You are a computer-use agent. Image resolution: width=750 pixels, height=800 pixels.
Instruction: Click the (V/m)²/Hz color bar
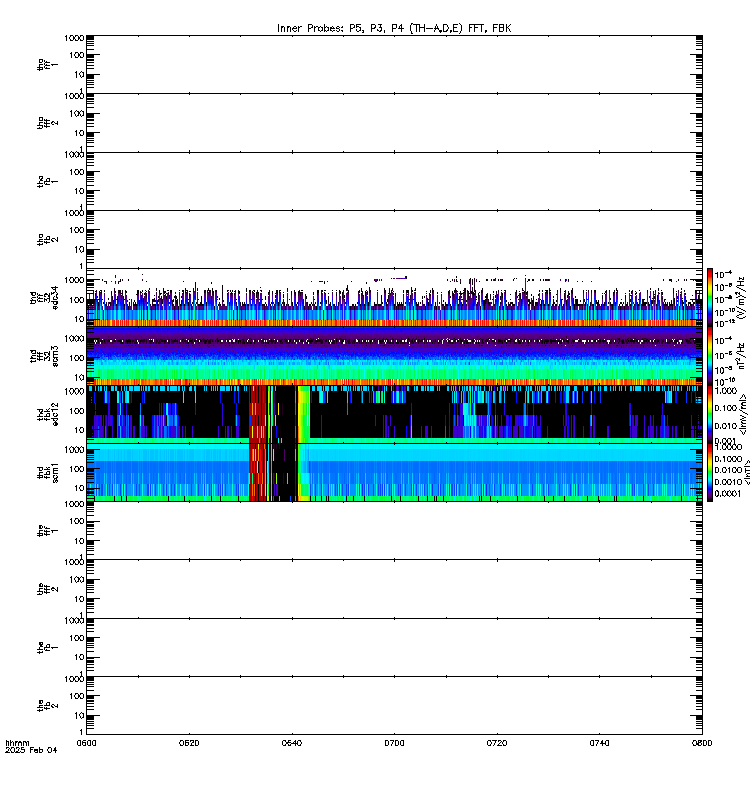[710, 297]
